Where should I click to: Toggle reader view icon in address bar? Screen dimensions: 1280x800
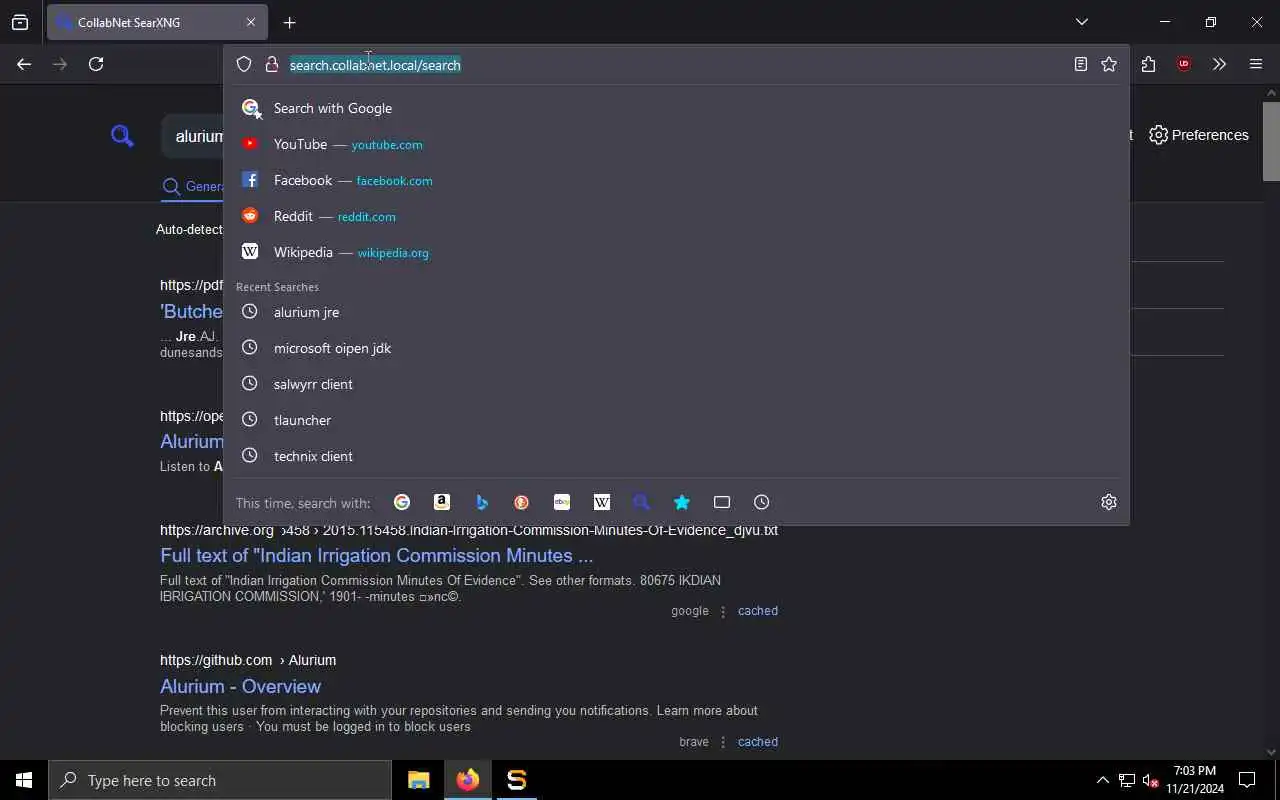(x=1081, y=64)
